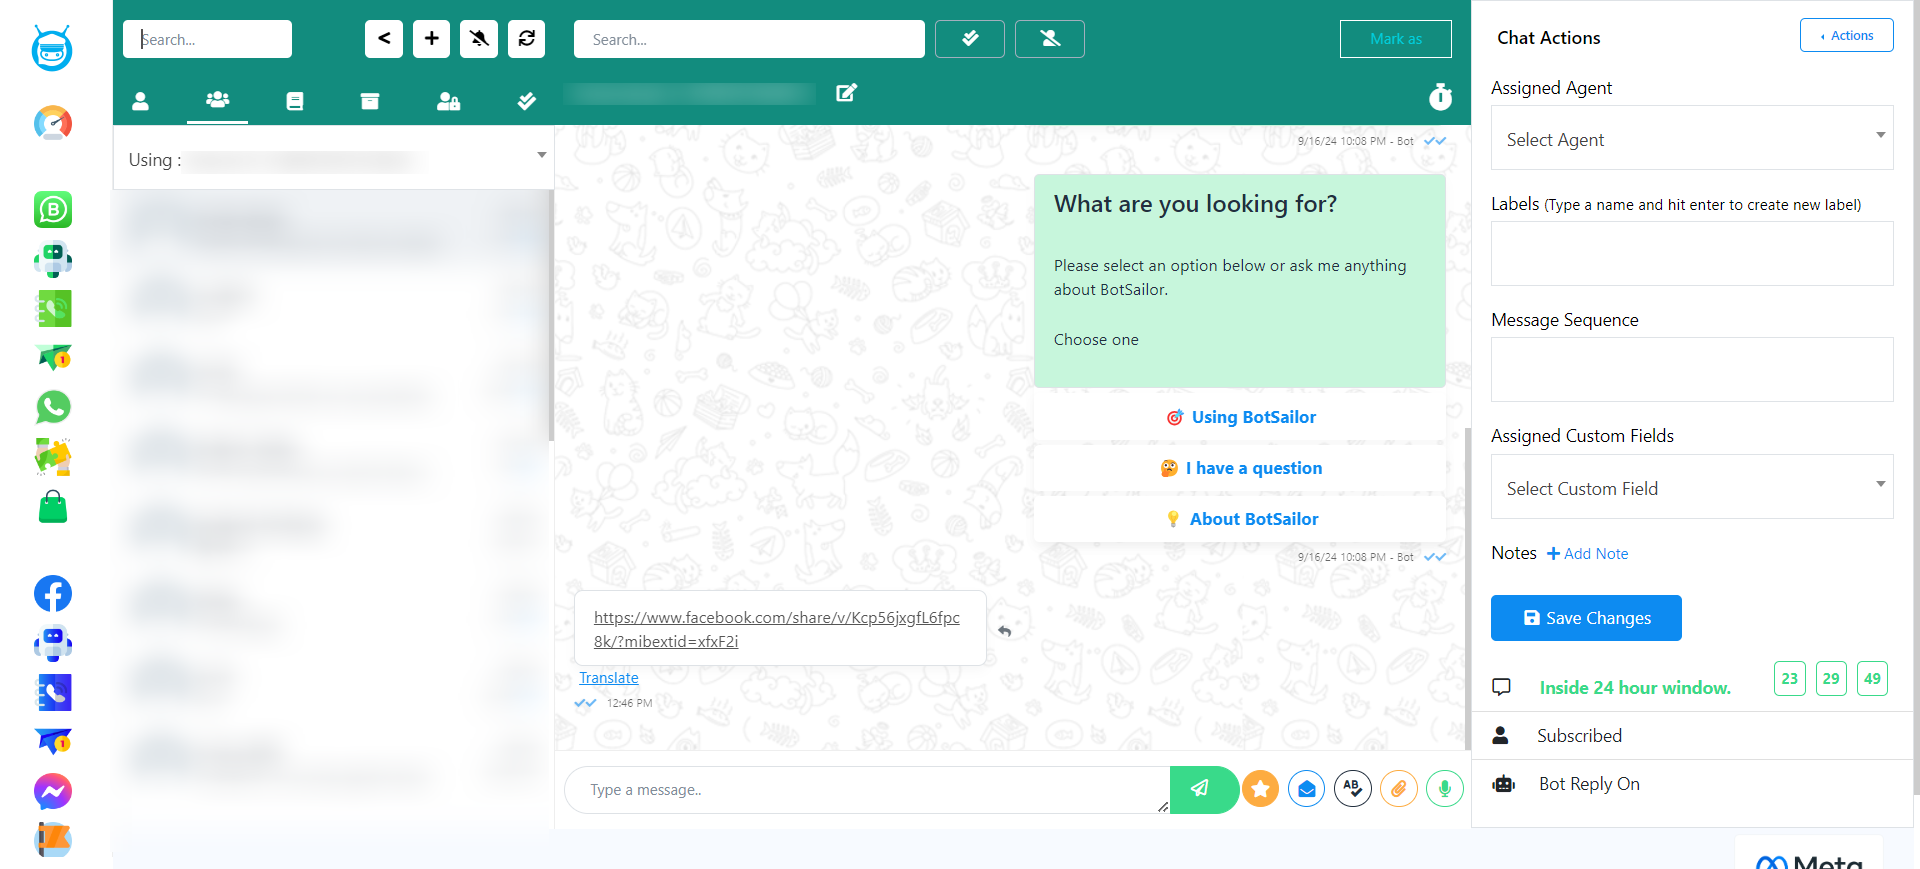Viewport: 1920px width, 869px height.
Task: Click the Type a message input box
Action: (867, 790)
